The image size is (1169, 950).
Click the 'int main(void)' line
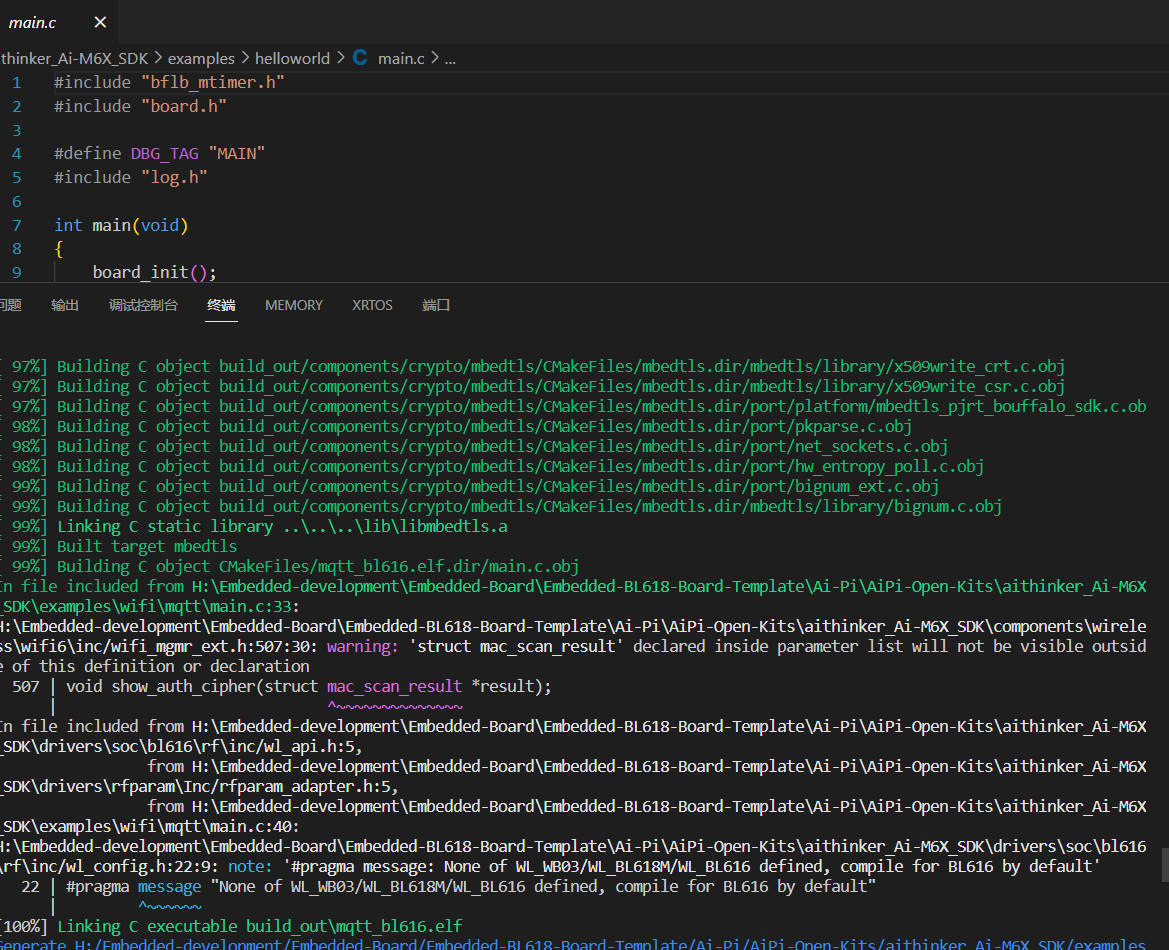coord(122,225)
